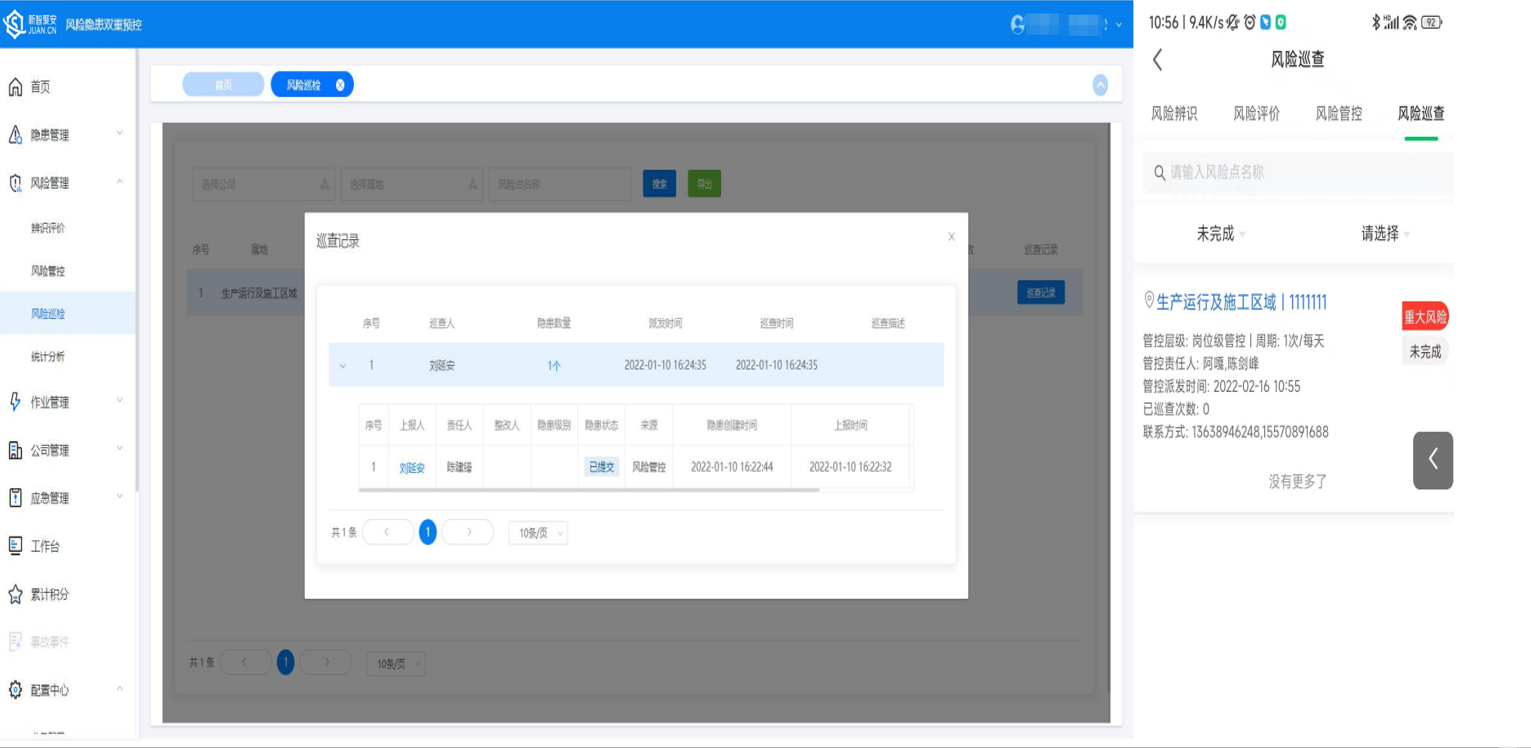Close the 巡查记录 dialog

pyautogui.click(x=951, y=237)
